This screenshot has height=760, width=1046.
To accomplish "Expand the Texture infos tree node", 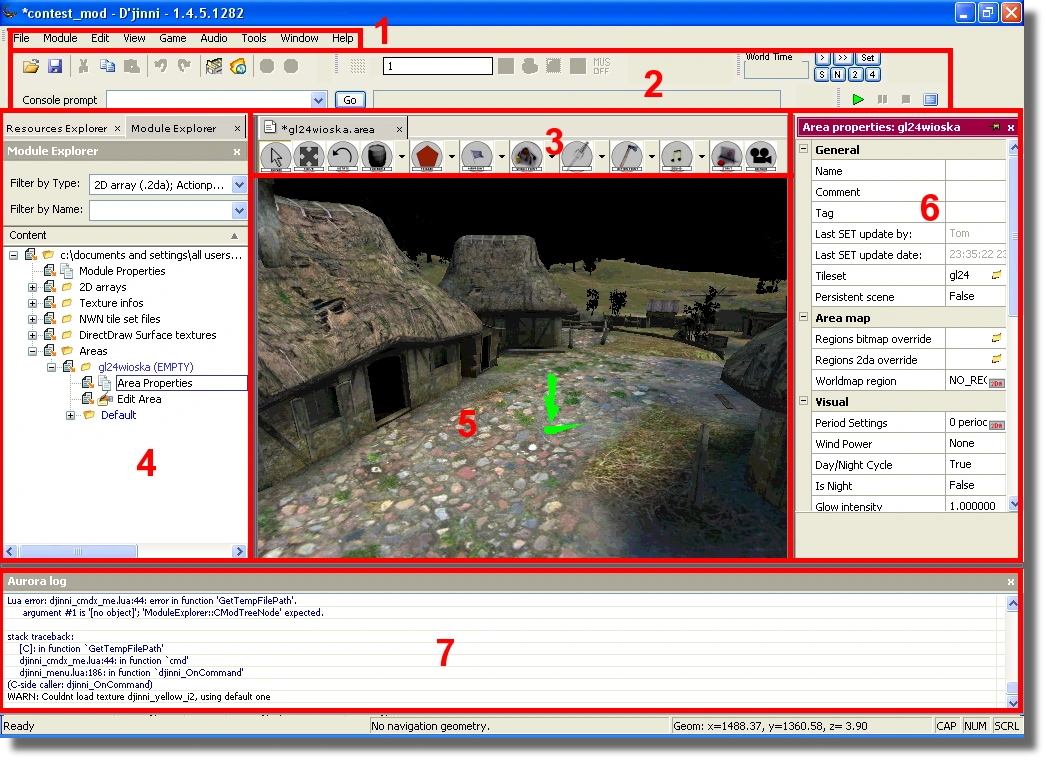I will (32, 303).
